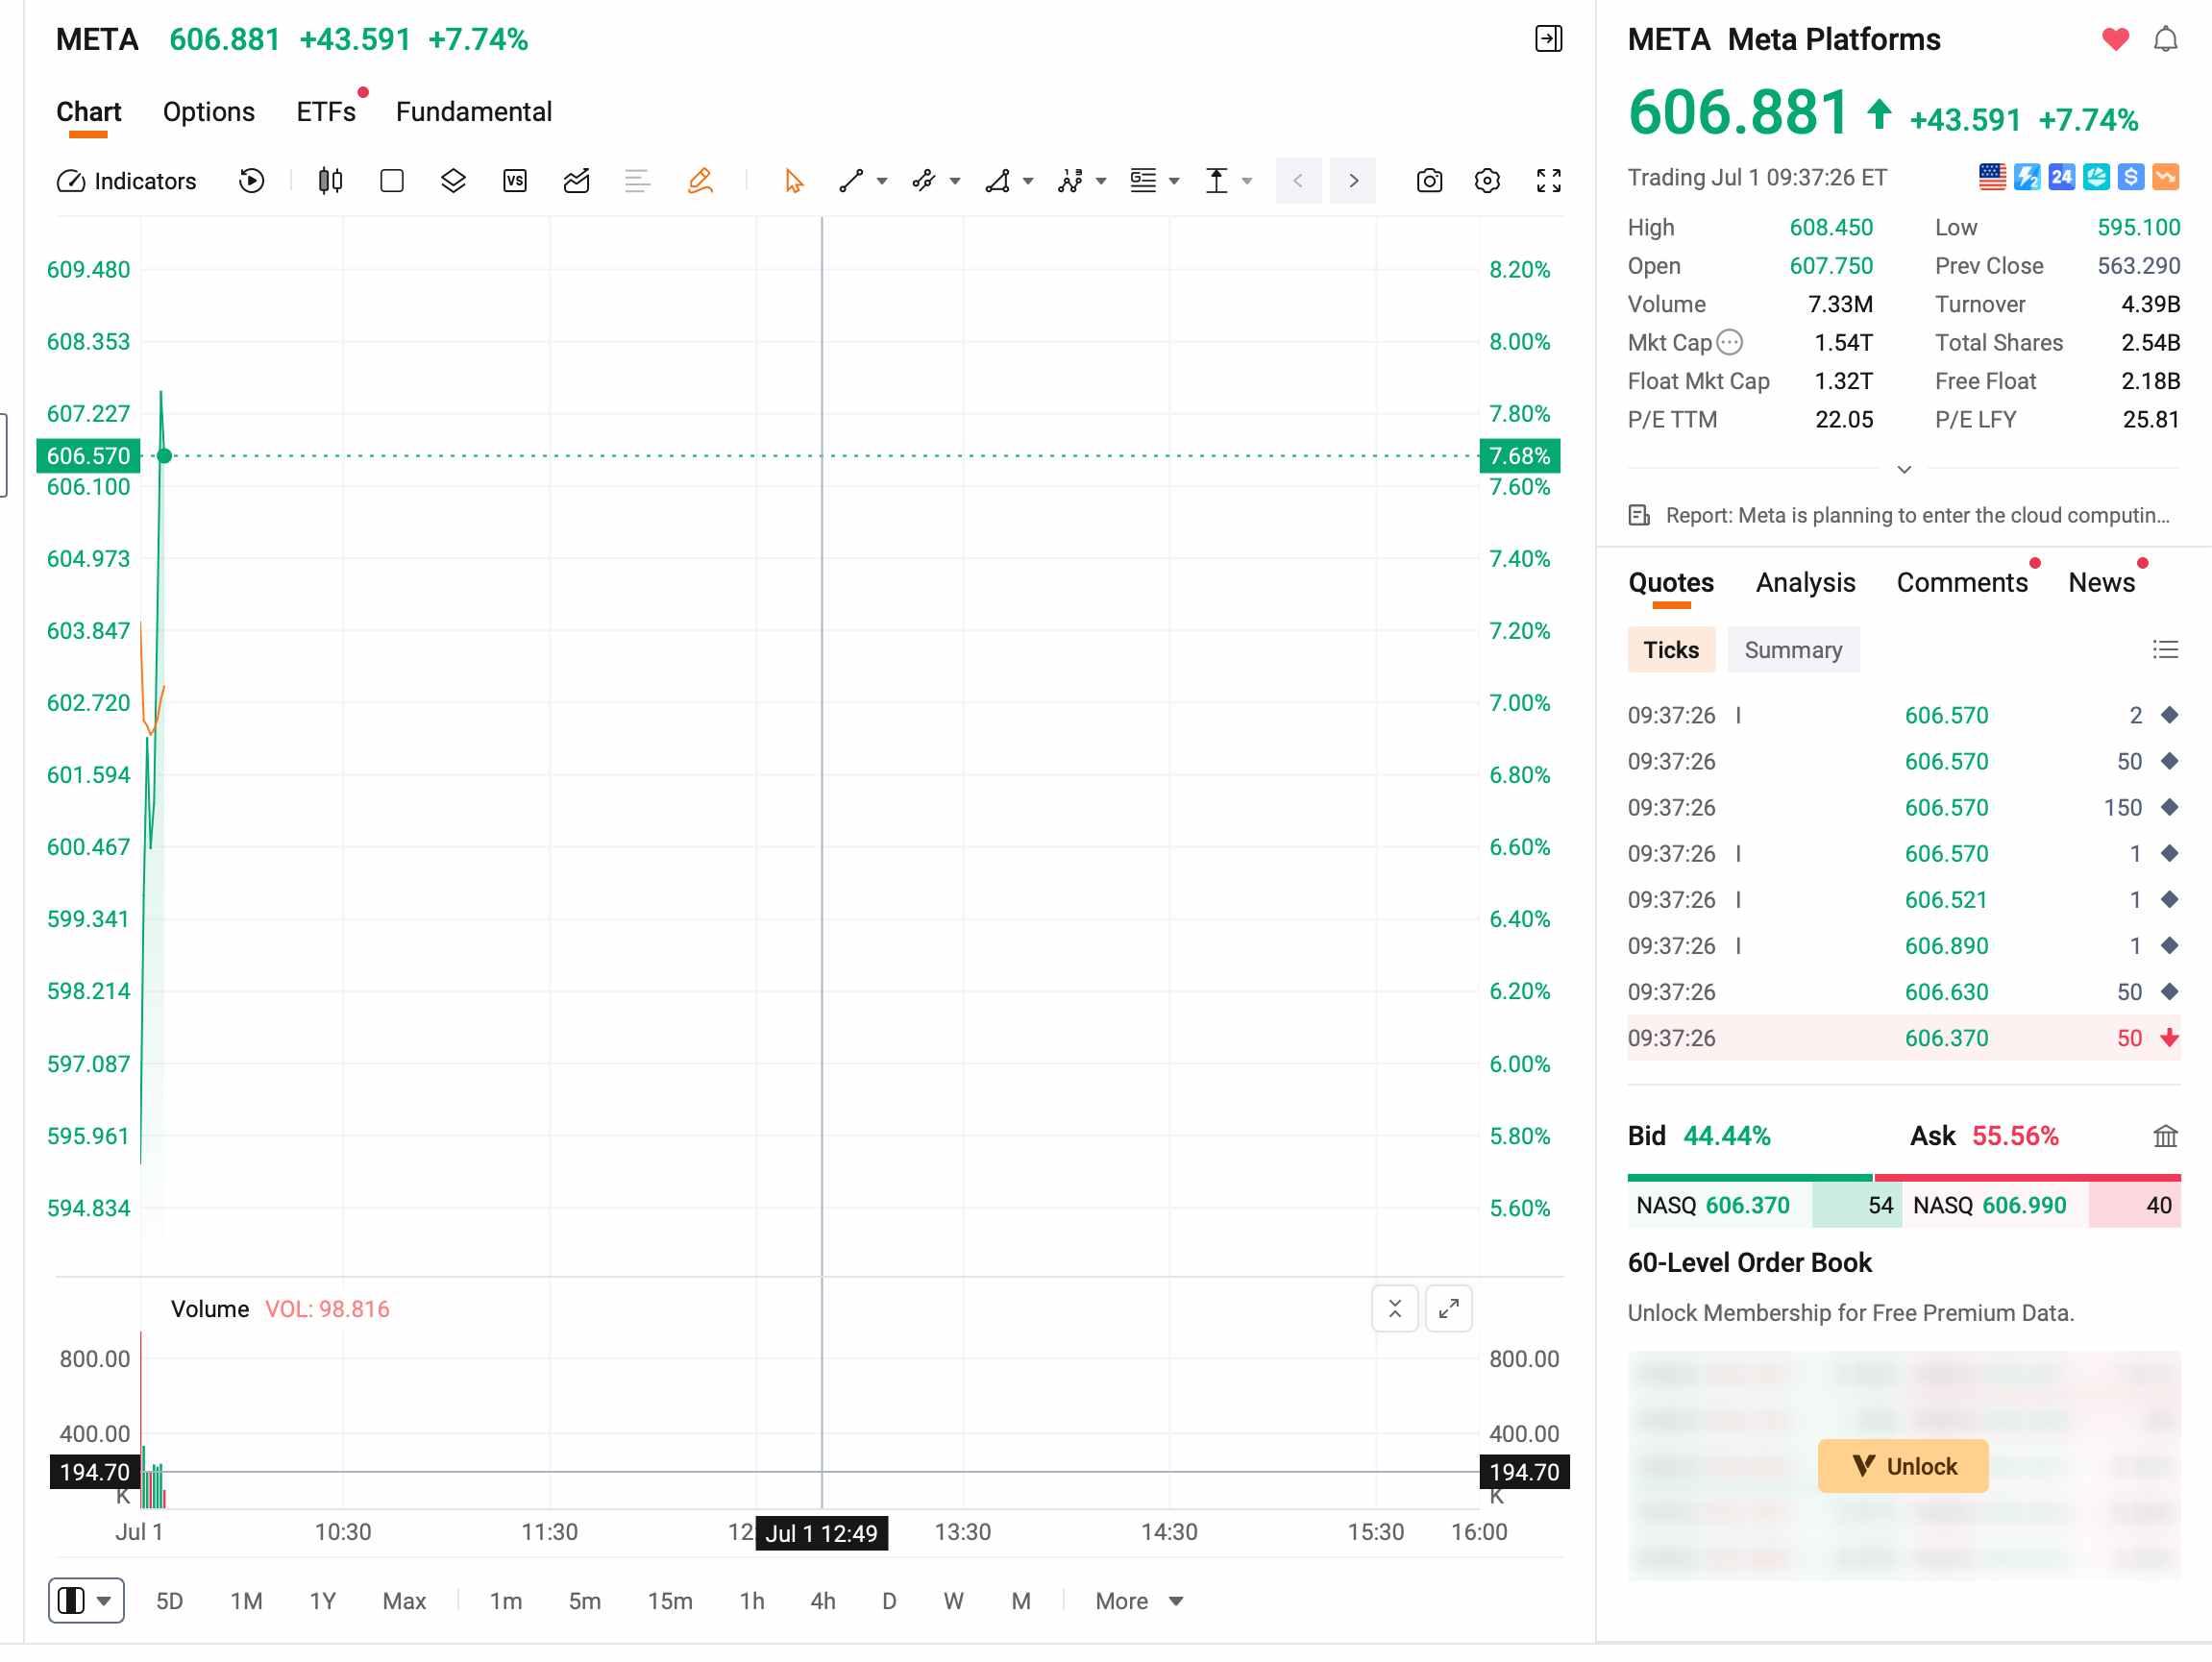2212x1662 pixels.
Task: Expand the wave pattern tool dropdown
Action: [1101, 181]
